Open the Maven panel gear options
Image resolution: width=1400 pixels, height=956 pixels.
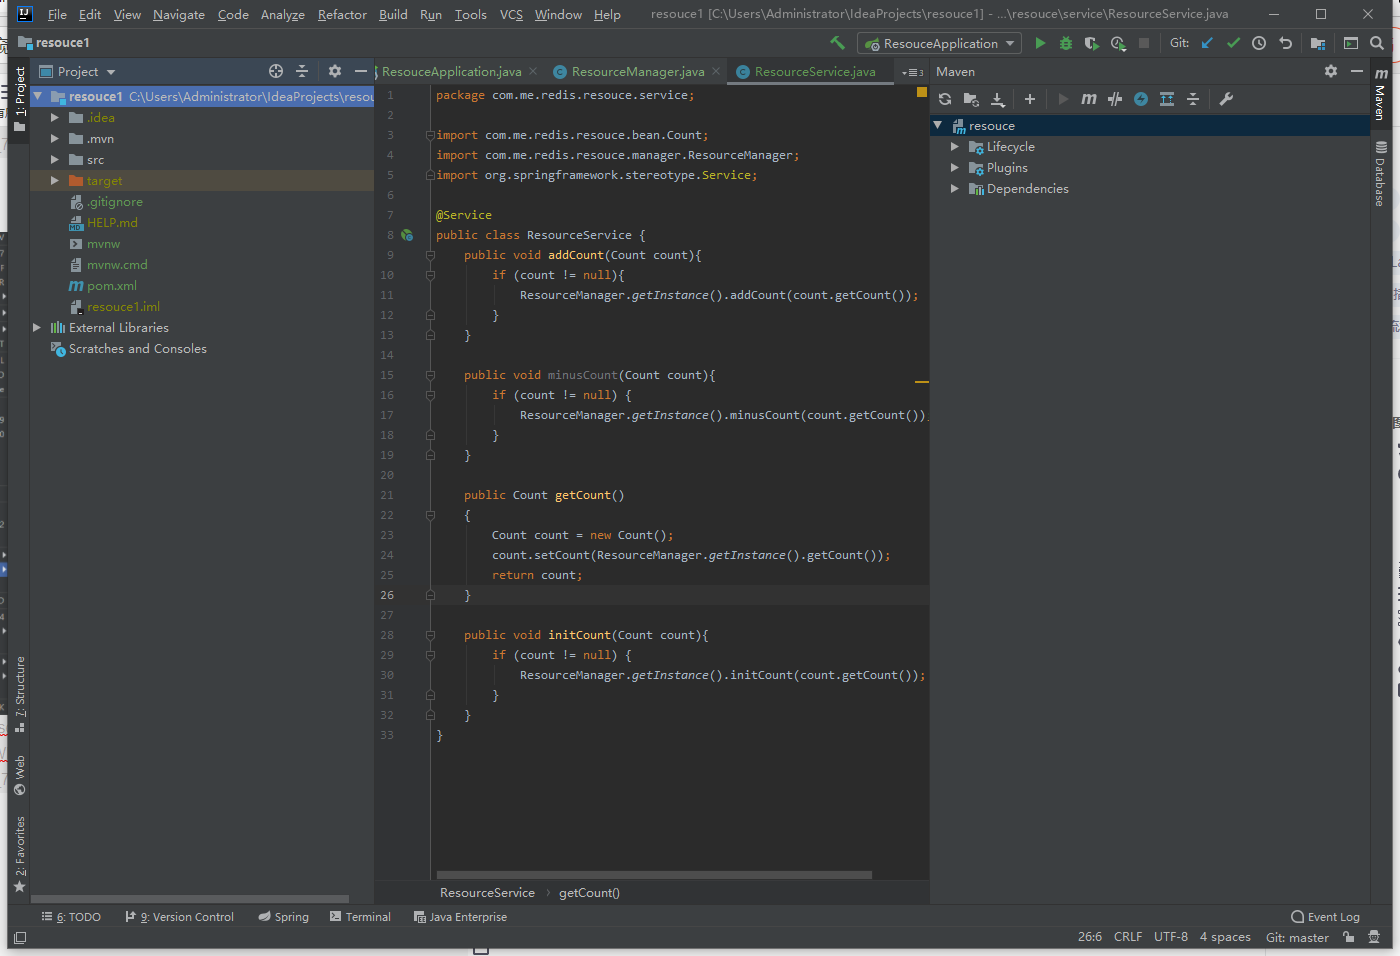1331,71
